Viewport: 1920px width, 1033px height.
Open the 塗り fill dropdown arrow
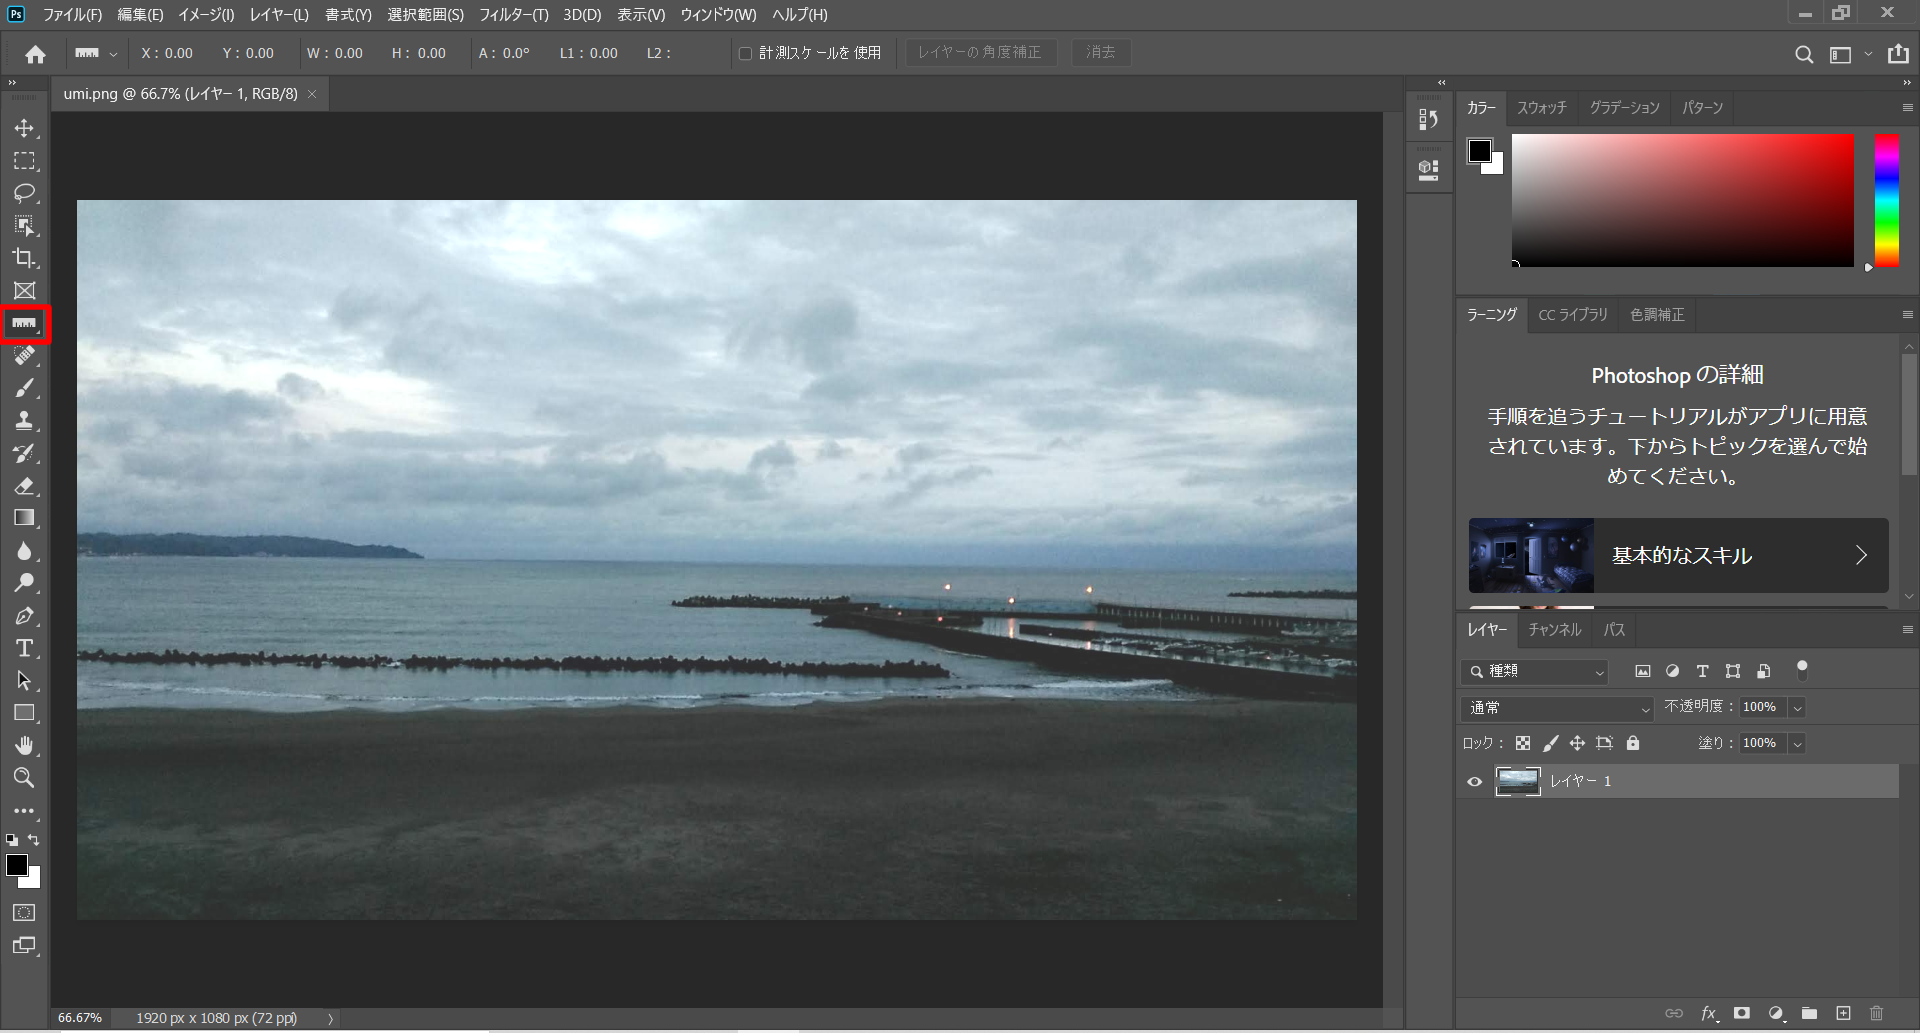point(1797,743)
